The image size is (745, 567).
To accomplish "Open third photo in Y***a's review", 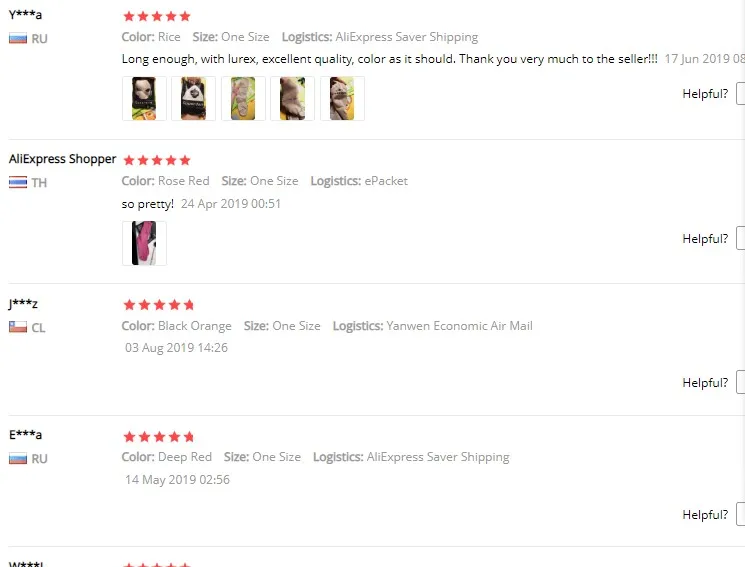I will [x=243, y=98].
